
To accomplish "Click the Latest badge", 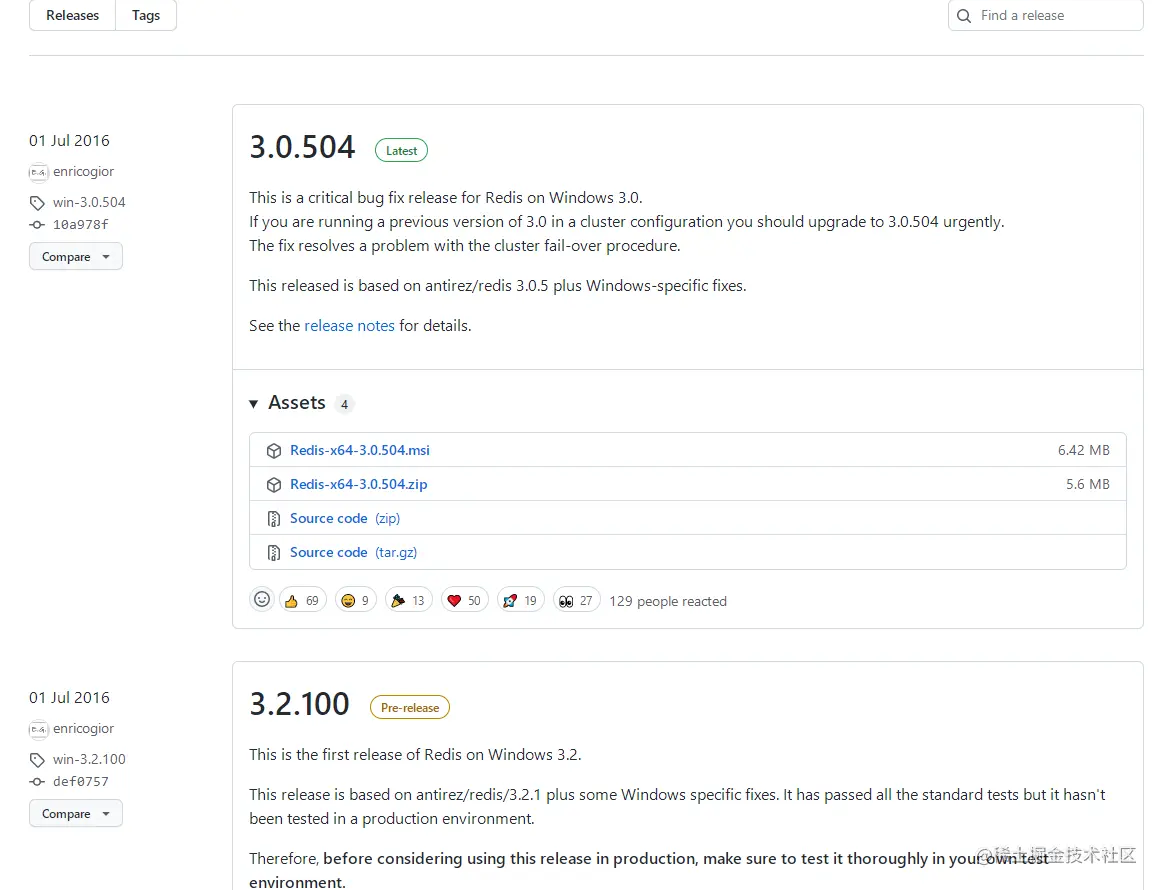I will point(401,150).
